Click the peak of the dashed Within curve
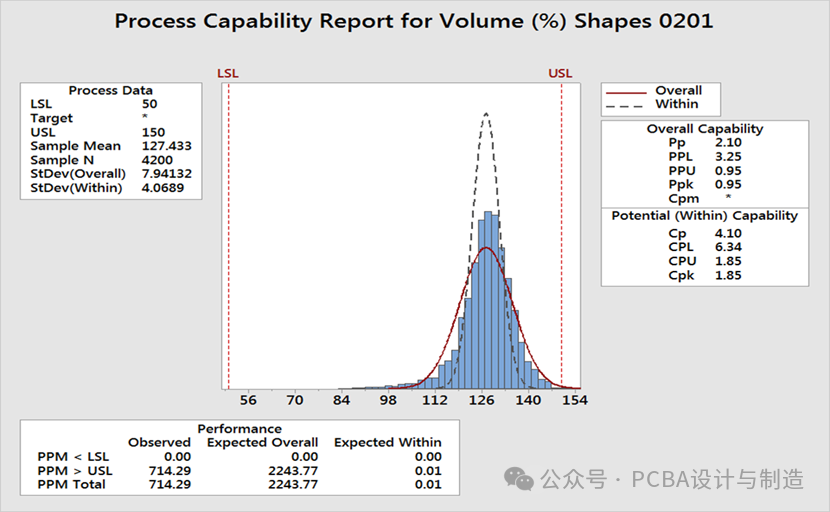830x512 pixels. pyautogui.click(x=486, y=113)
